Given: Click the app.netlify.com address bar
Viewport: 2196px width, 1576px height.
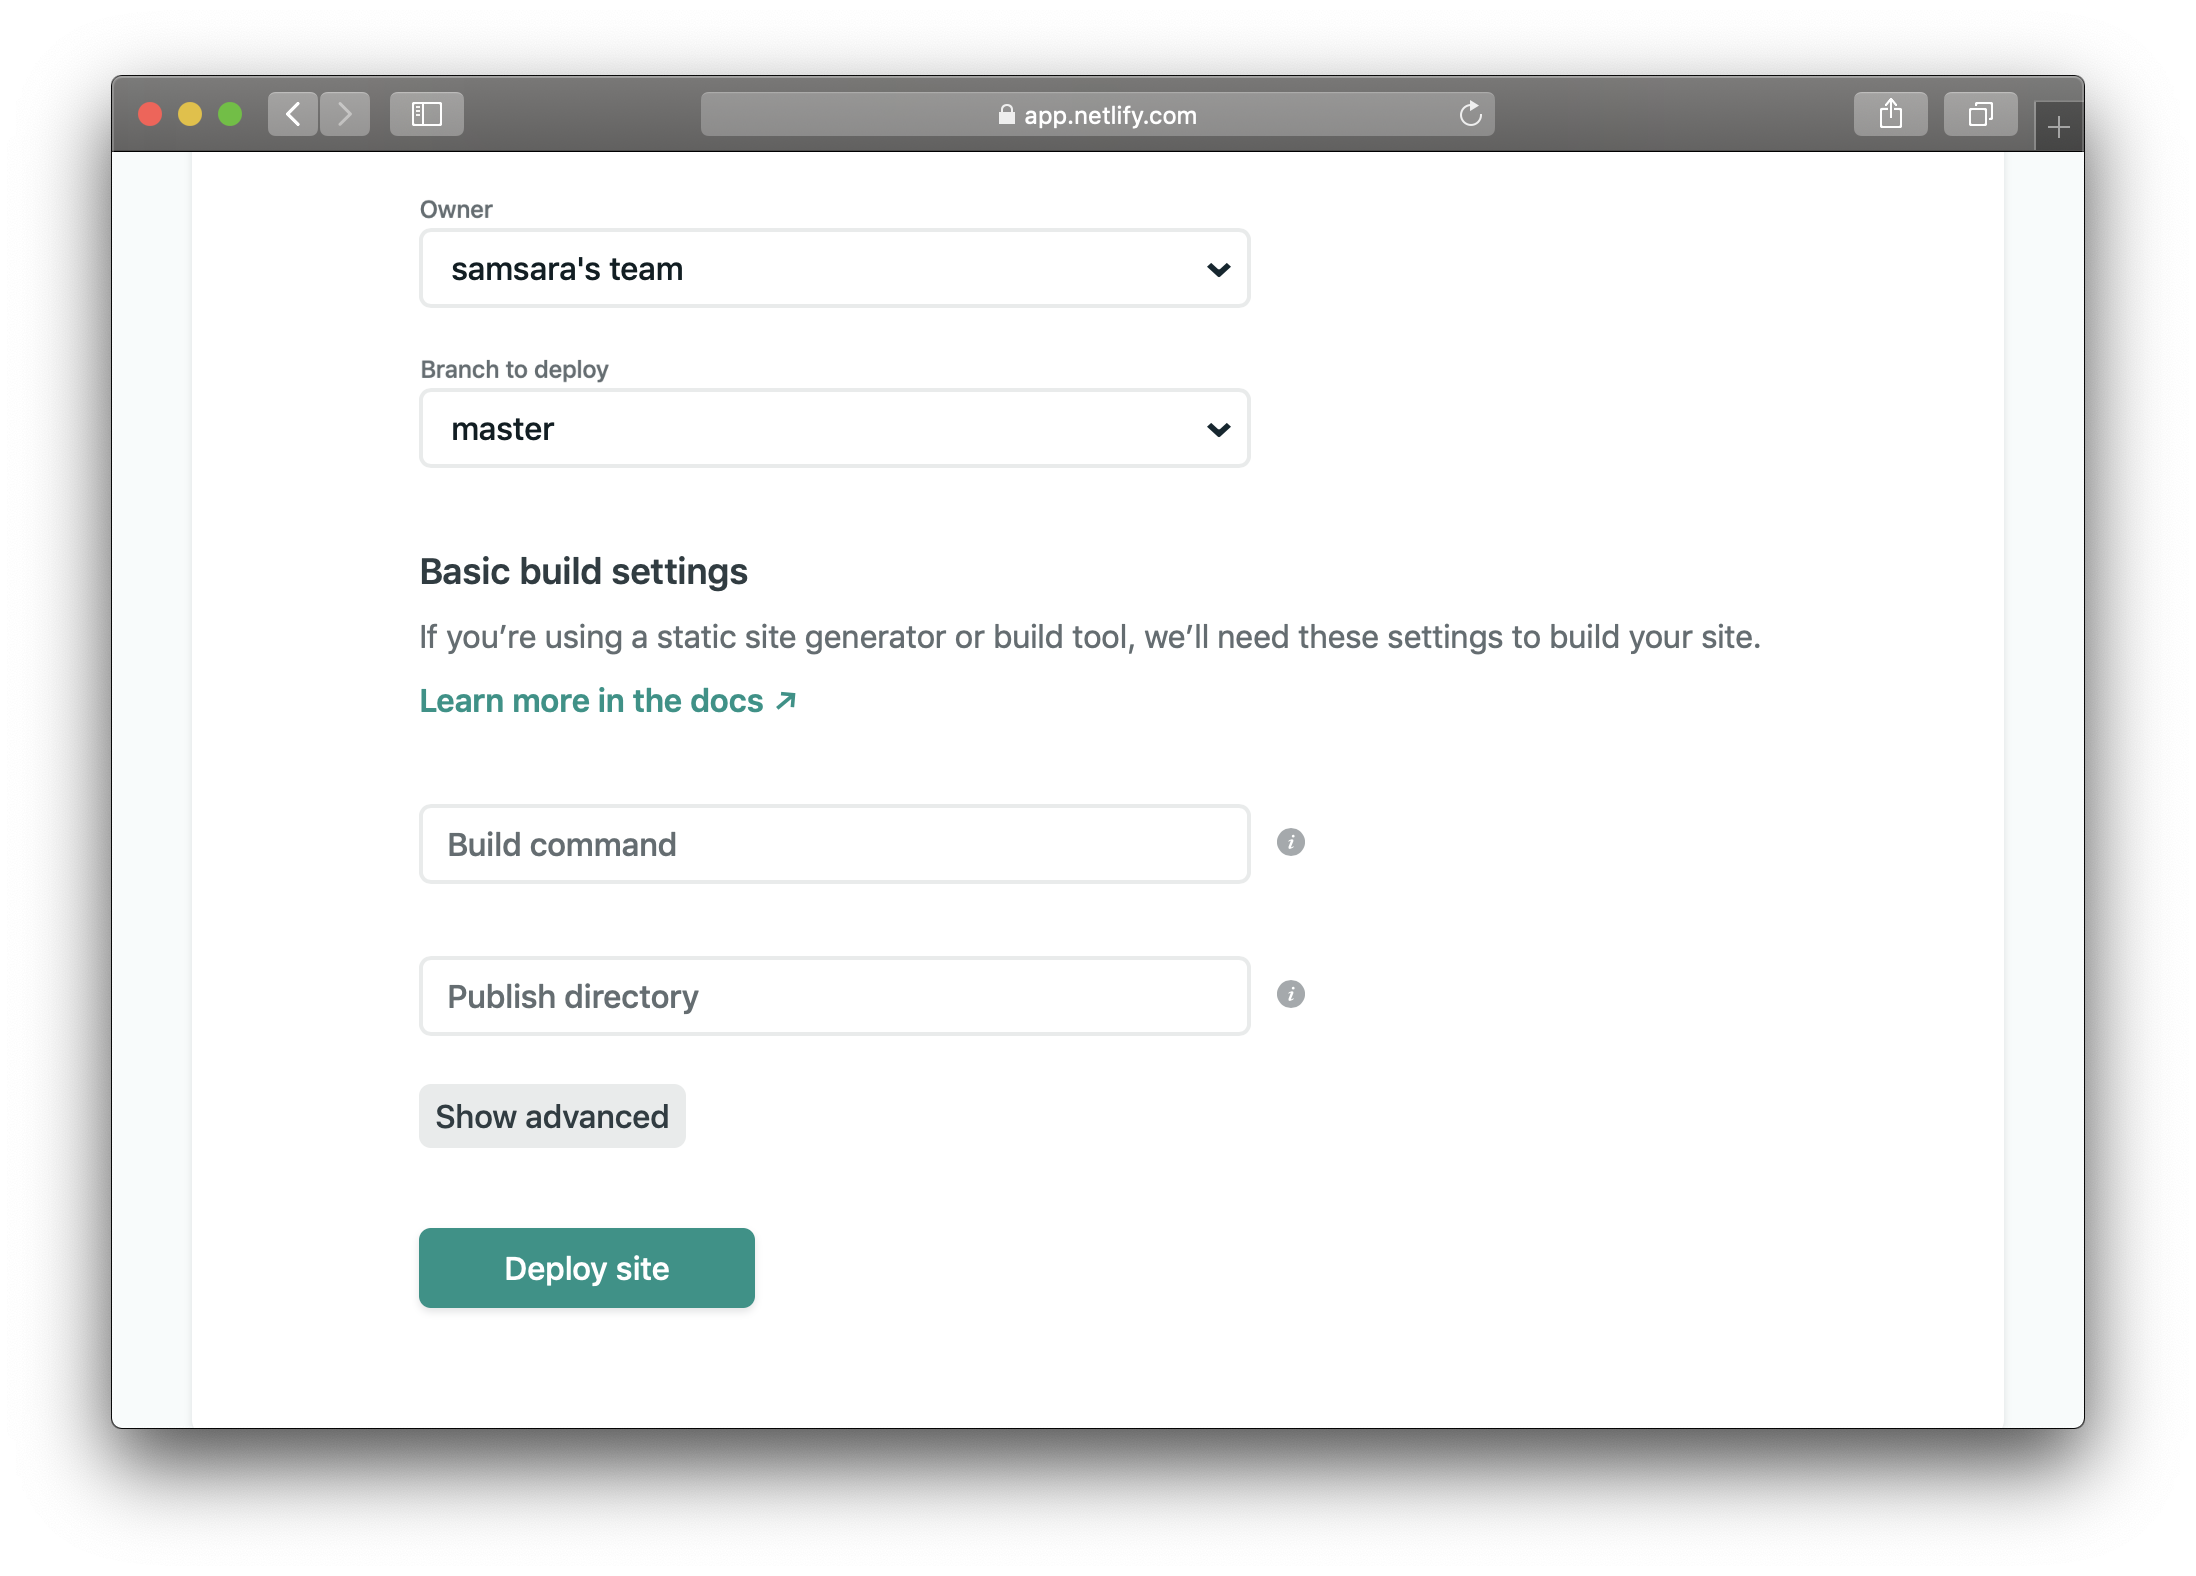Looking at the screenshot, I should tap(1098, 114).
